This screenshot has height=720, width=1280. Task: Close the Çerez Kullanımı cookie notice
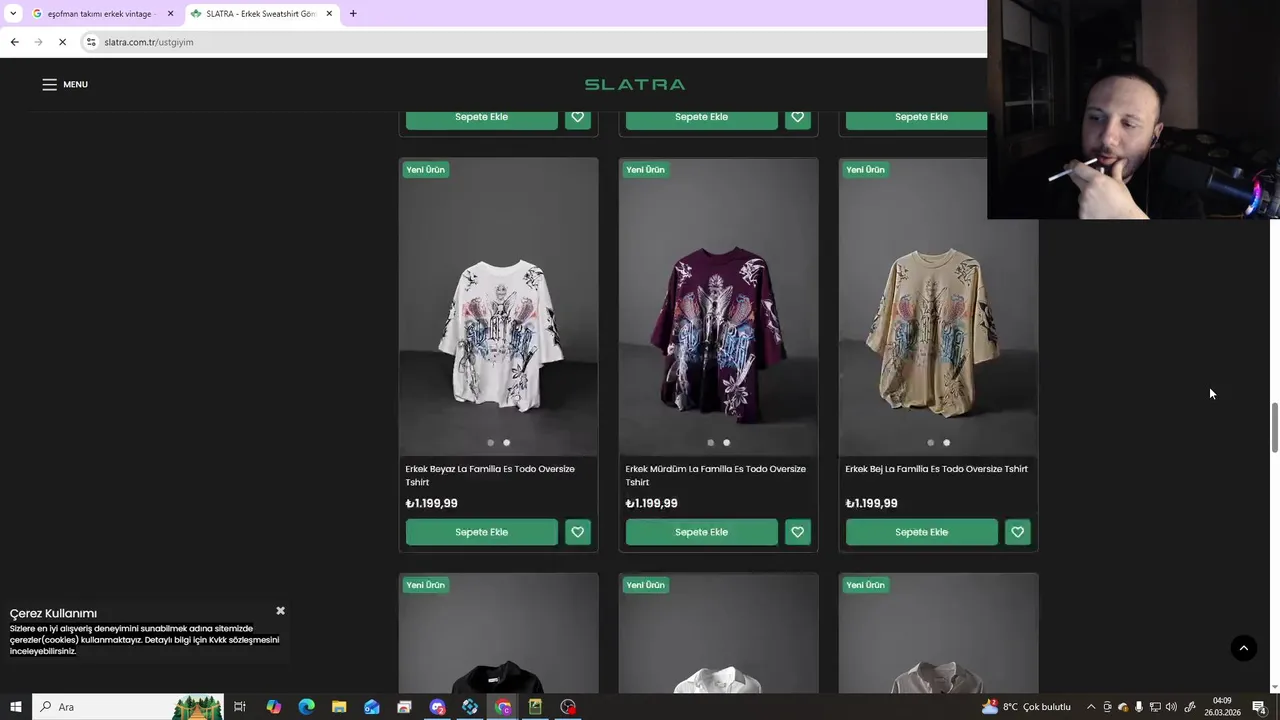(x=280, y=610)
